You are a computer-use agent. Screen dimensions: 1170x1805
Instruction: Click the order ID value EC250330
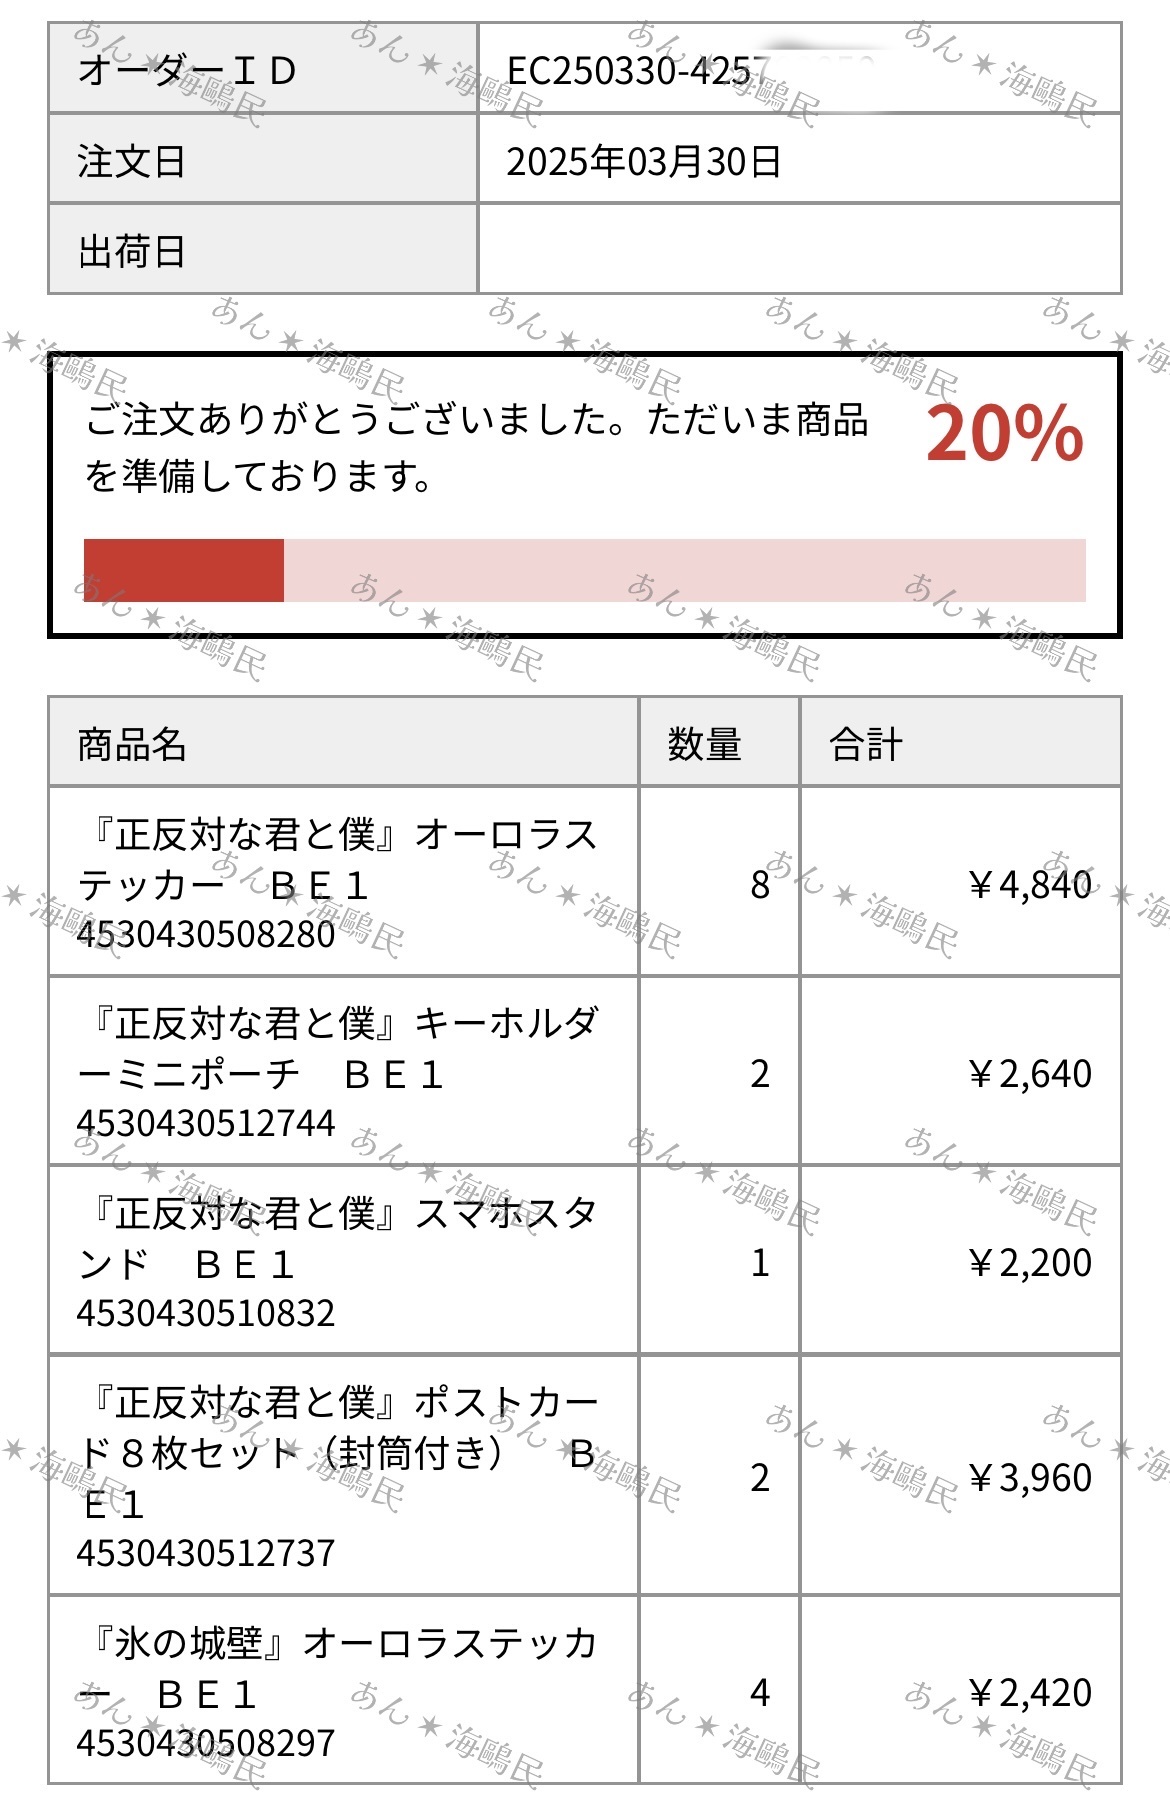[x=636, y=70]
